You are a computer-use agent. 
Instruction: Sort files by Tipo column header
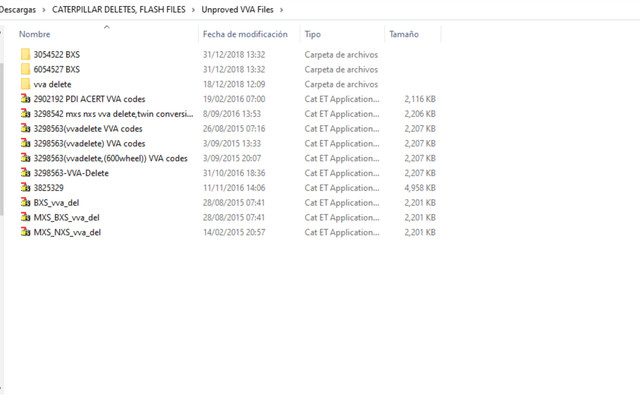(313, 34)
